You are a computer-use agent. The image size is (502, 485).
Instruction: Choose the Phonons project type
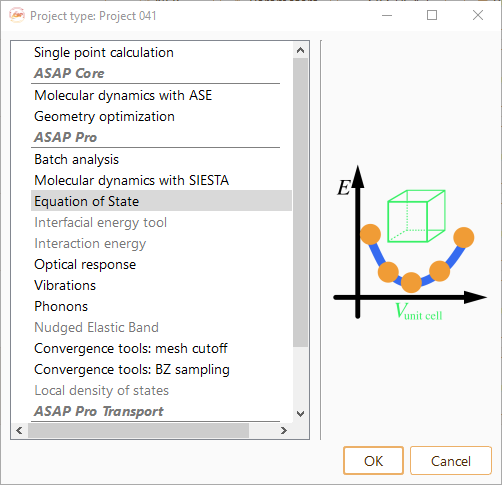[161, 306]
